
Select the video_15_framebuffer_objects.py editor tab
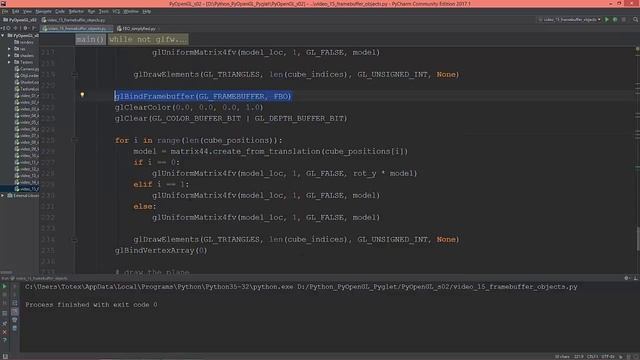point(77,29)
